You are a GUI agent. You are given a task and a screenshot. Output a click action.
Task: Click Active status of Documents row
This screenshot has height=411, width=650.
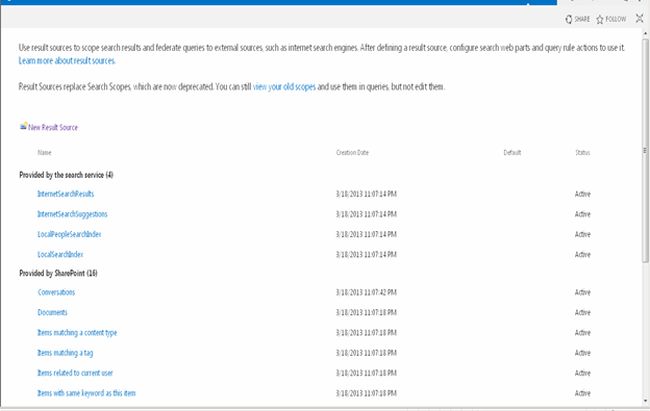[x=582, y=312]
